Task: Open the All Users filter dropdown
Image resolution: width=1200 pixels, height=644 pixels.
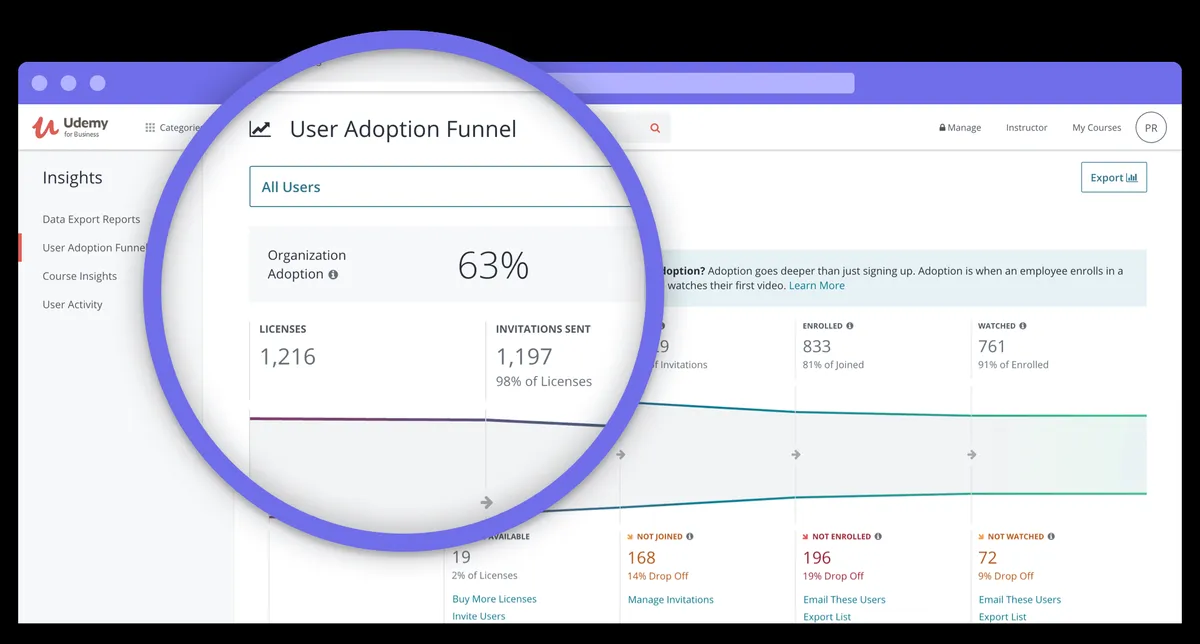Action: coord(440,187)
